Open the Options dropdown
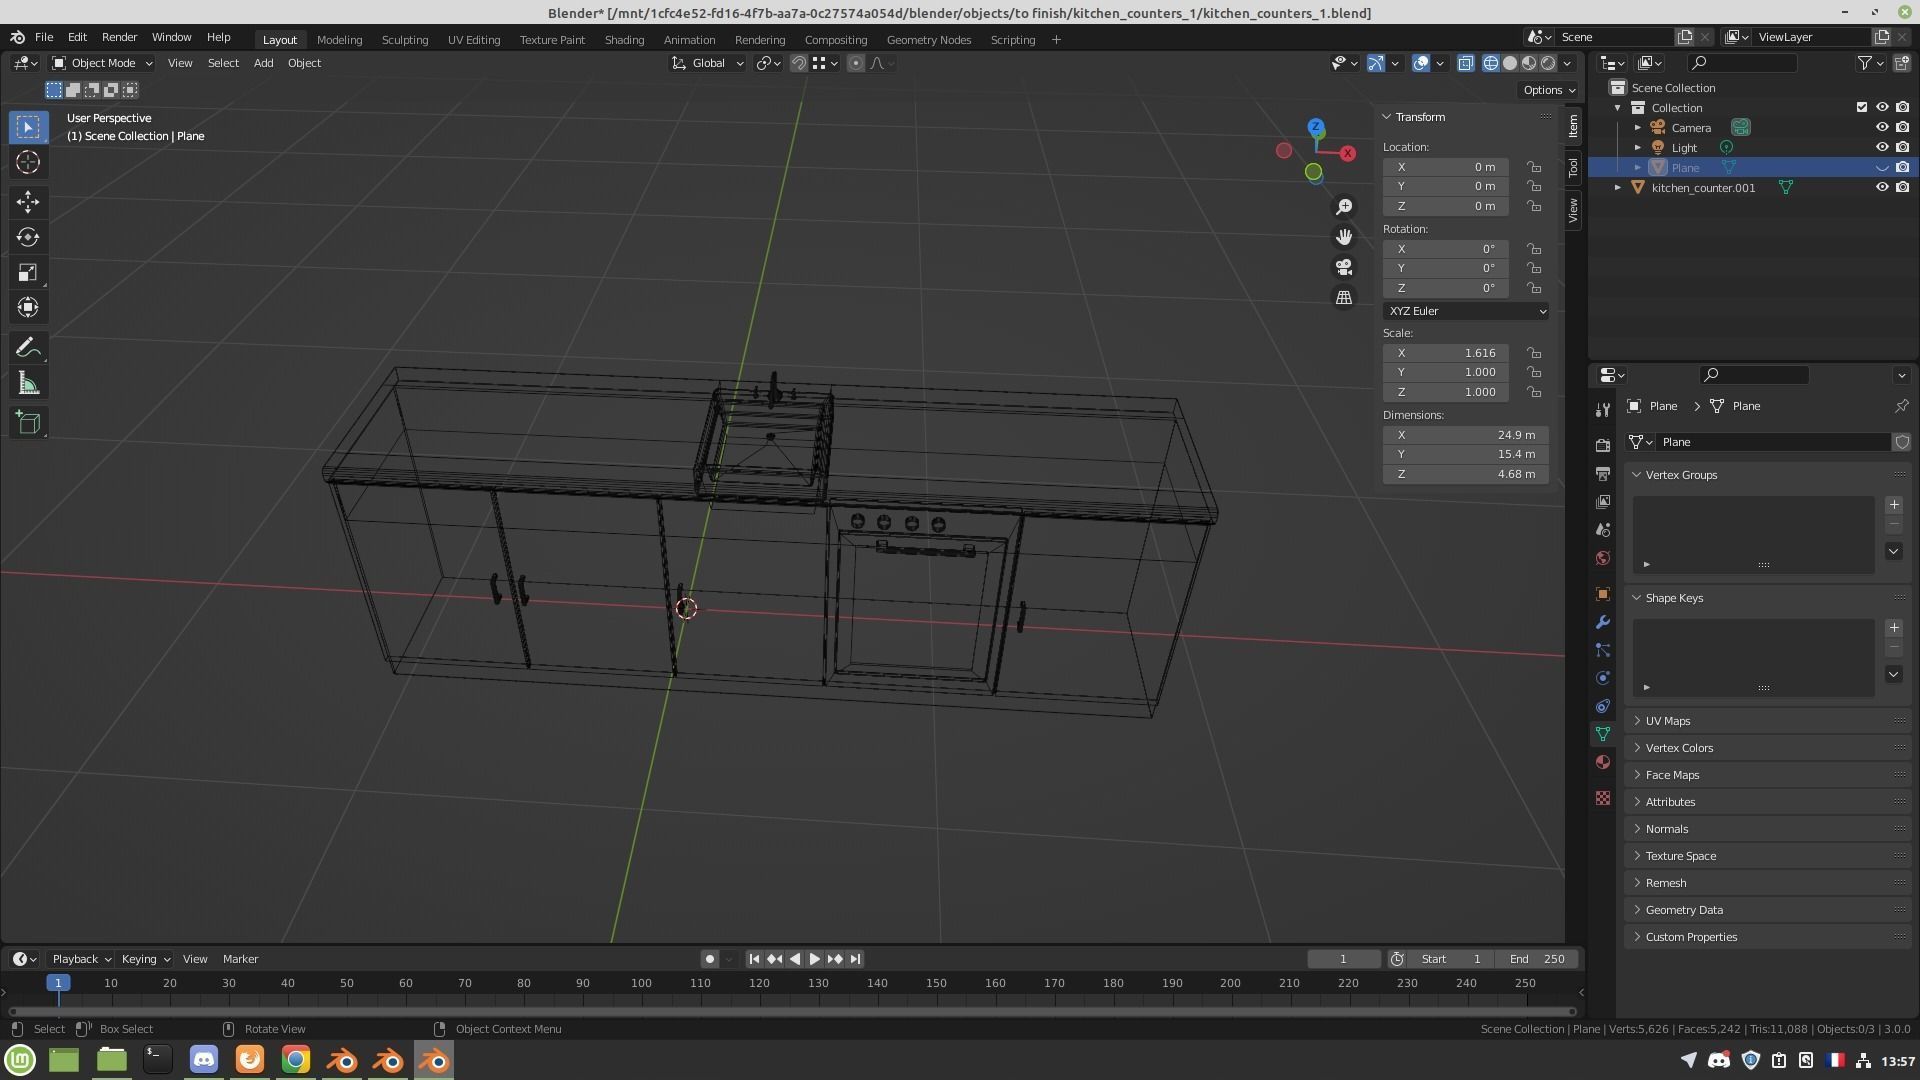Viewport: 1920px width, 1080px height. coord(1548,90)
